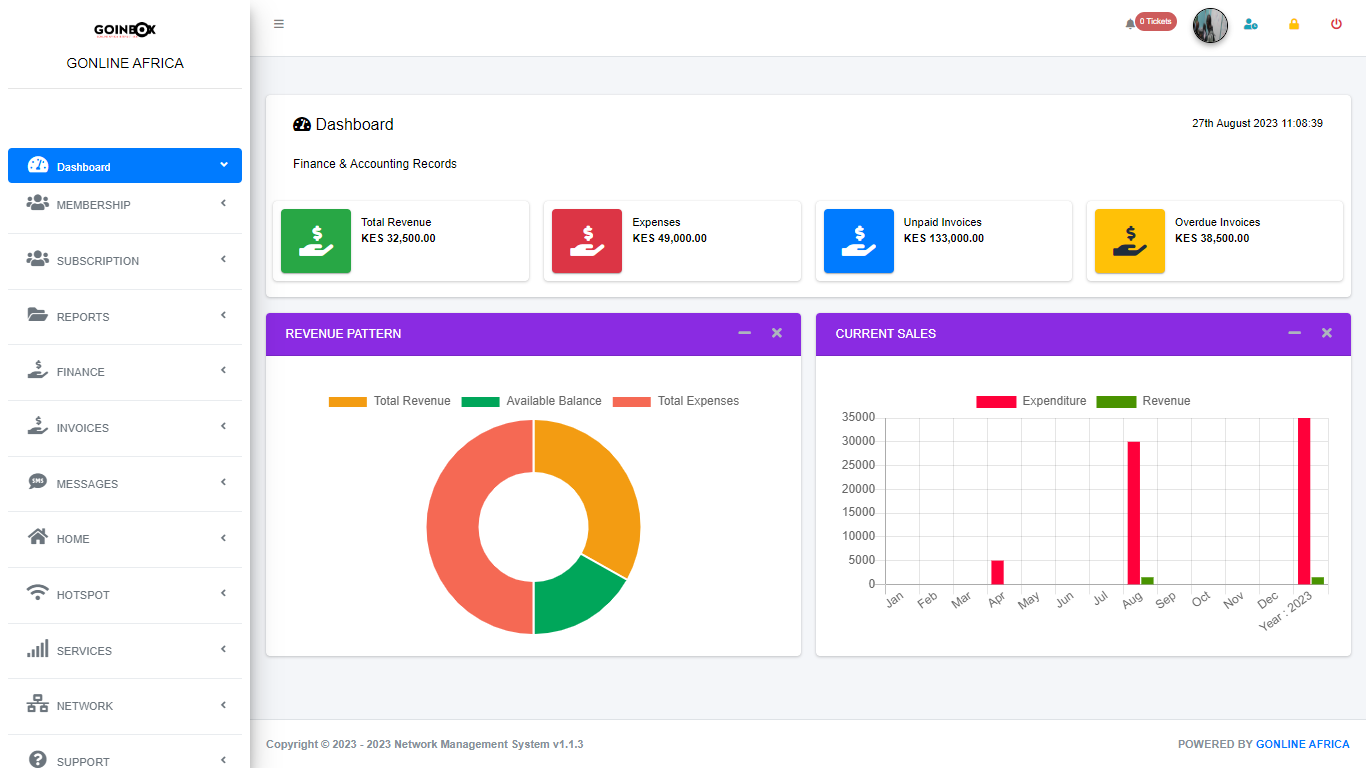Click the user settings icon in header
This screenshot has width=1366, height=768.
(x=1250, y=24)
